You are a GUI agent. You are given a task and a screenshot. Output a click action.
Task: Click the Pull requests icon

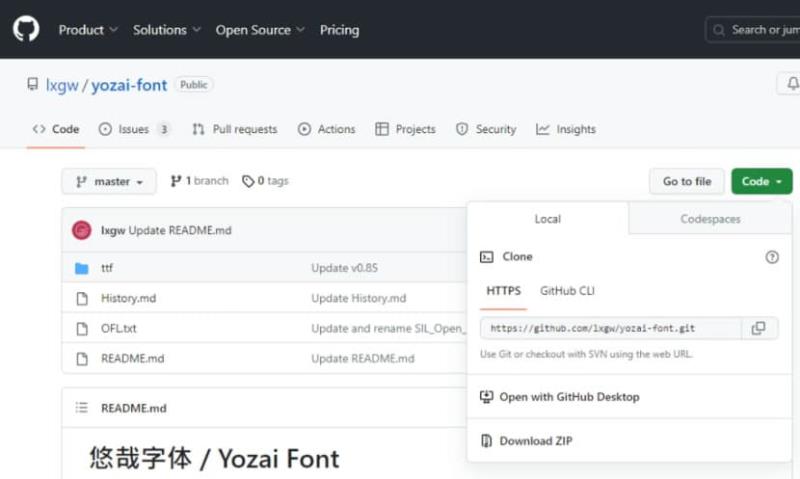click(x=198, y=129)
